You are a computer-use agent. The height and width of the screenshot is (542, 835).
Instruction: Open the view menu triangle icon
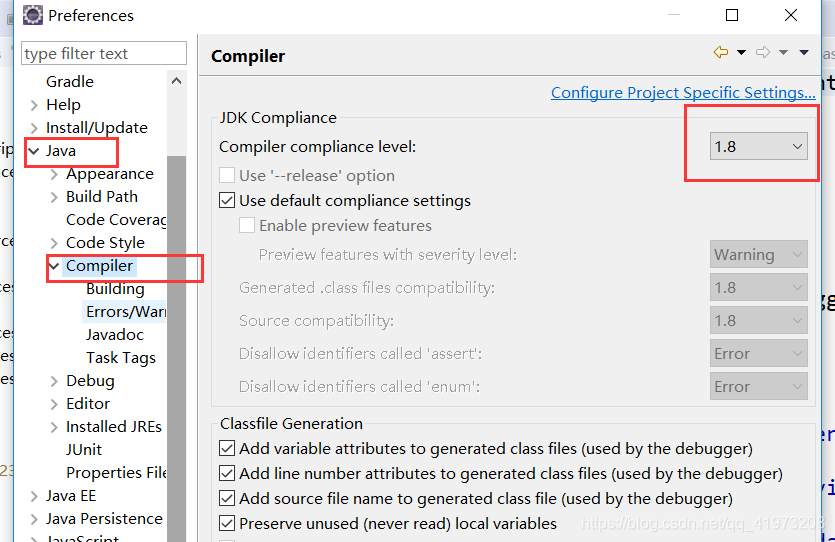pyautogui.click(x=804, y=52)
